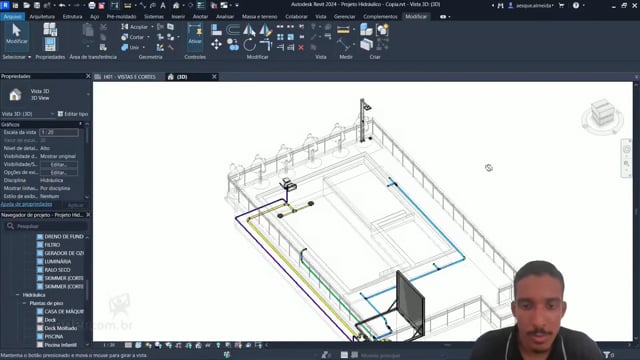
Task: Close the {3D} view tab
Action: (214, 77)
